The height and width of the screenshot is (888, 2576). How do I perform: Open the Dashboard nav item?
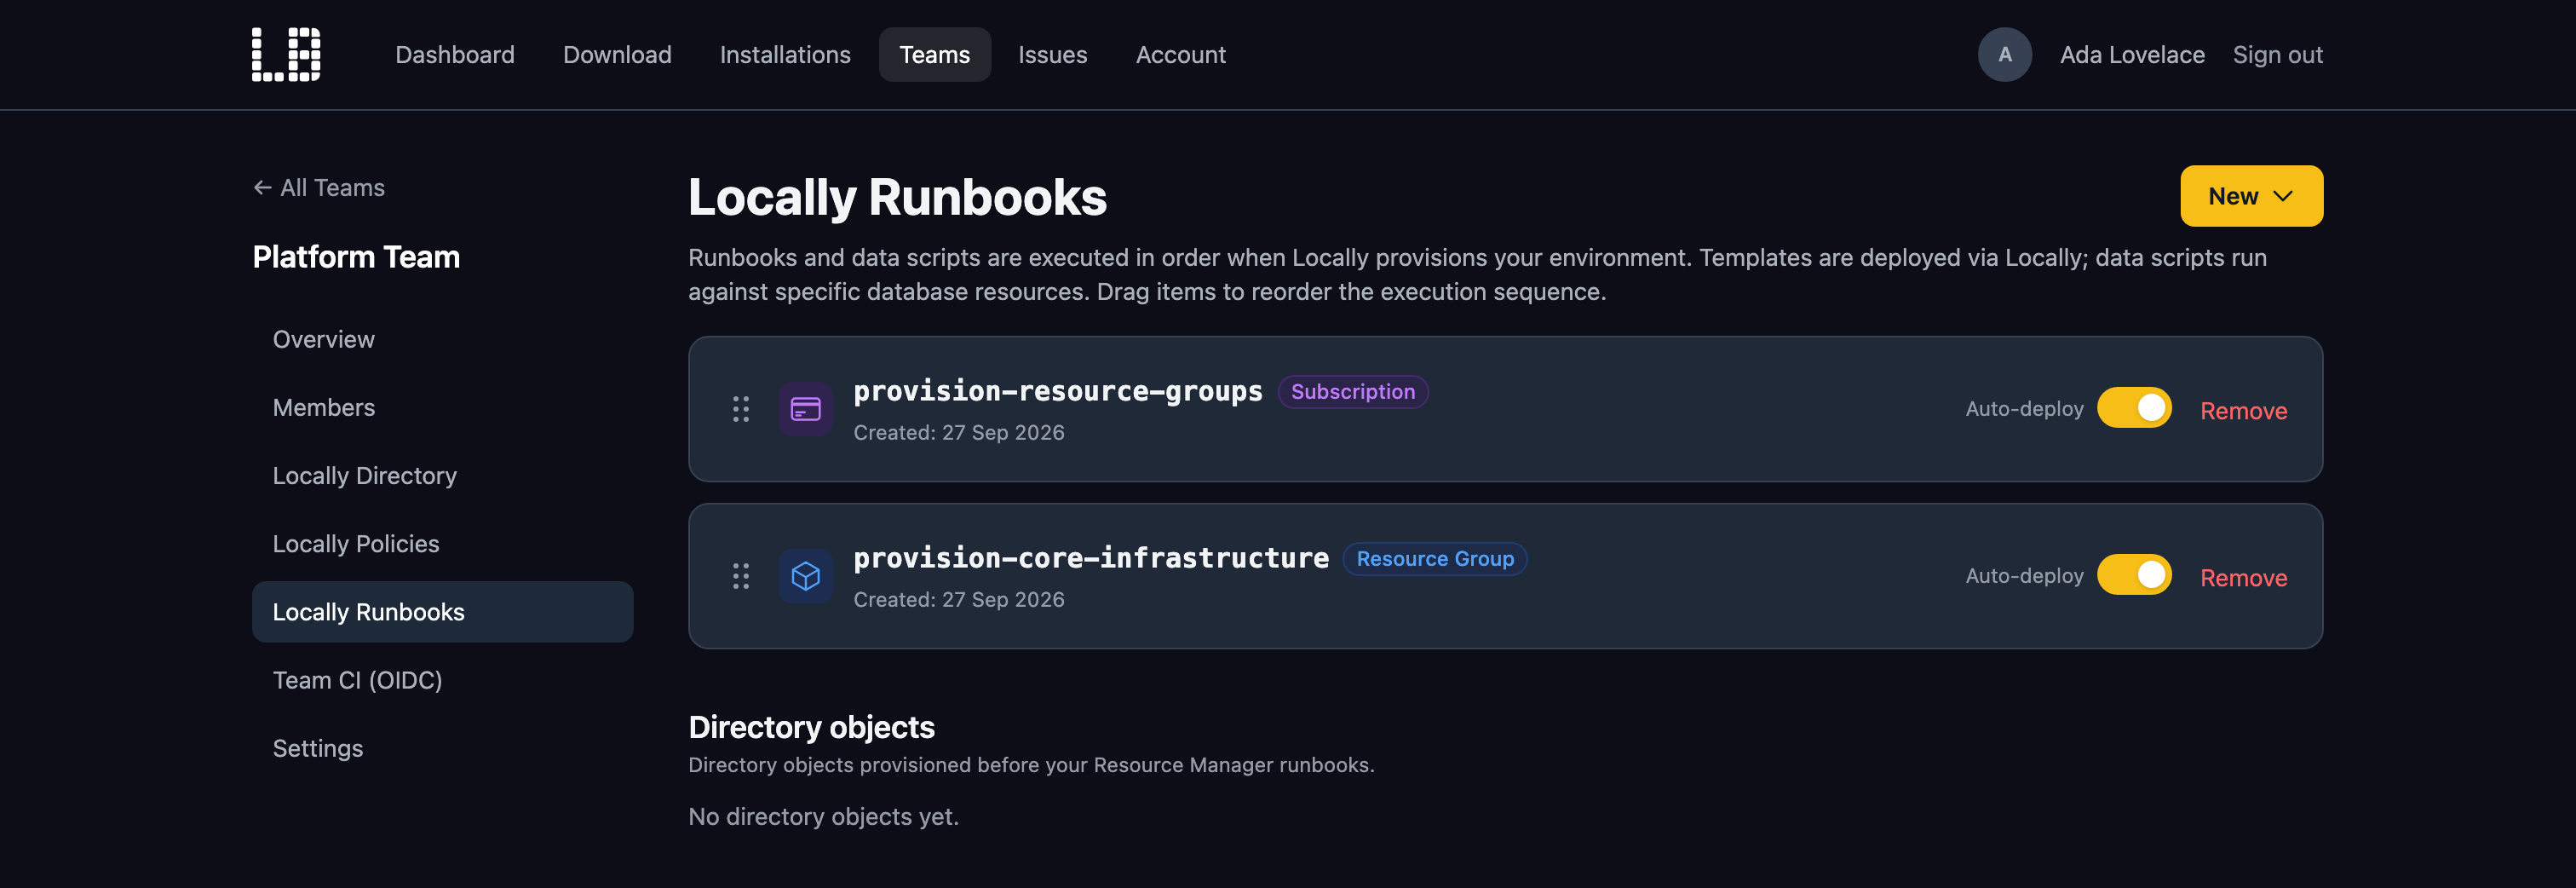pos(454,54)
